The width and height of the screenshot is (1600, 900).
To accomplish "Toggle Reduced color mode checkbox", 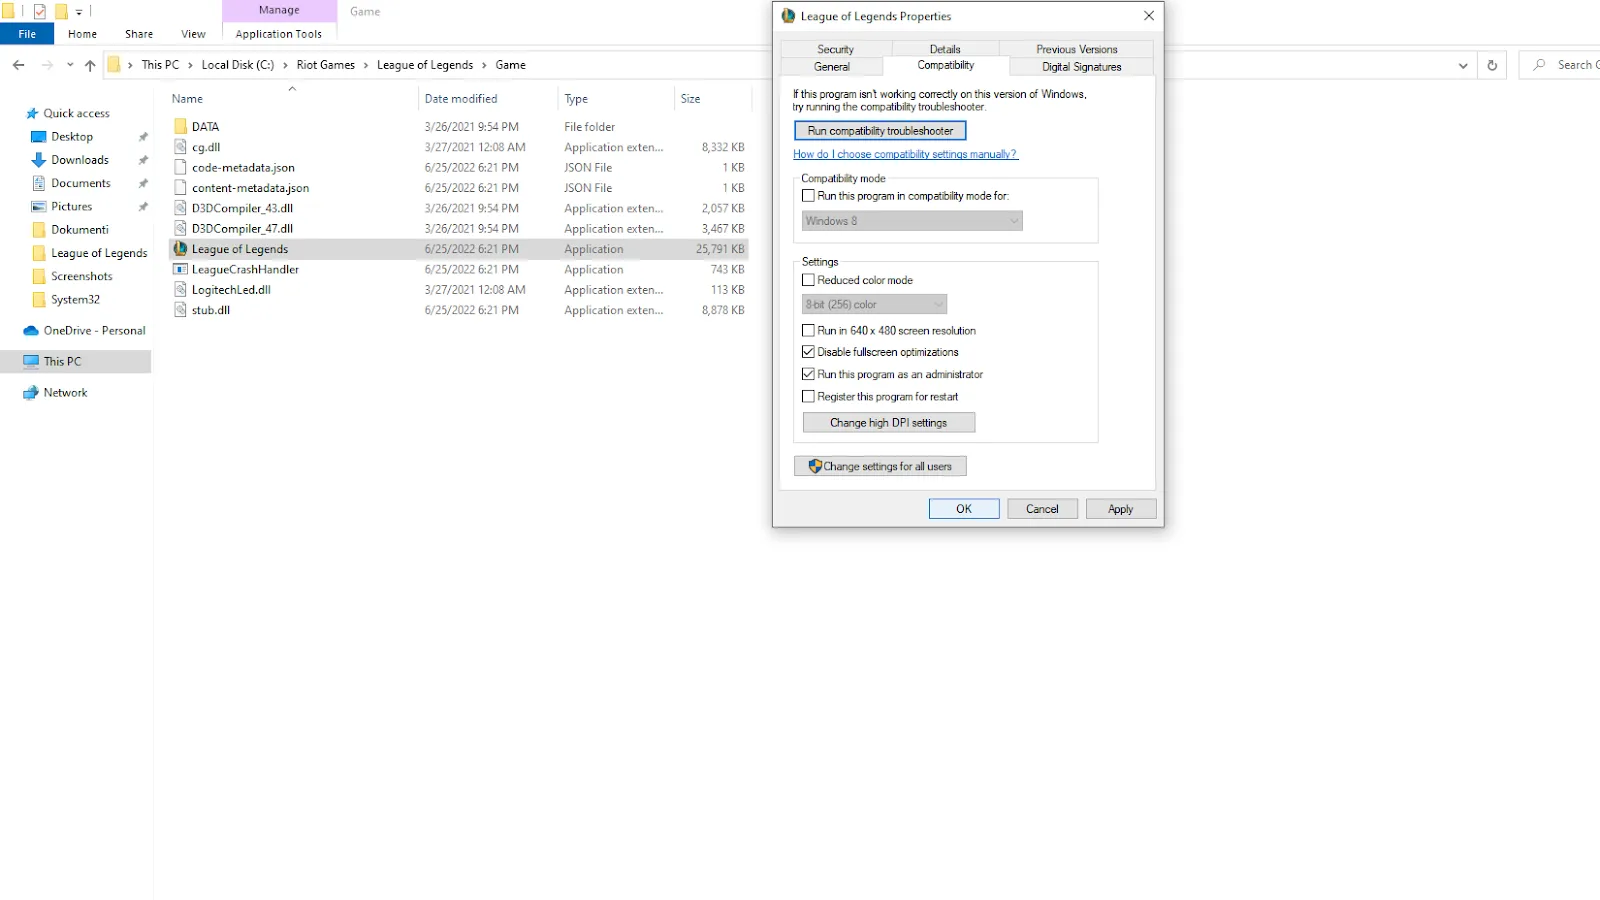I will click(x=808, y=280).
